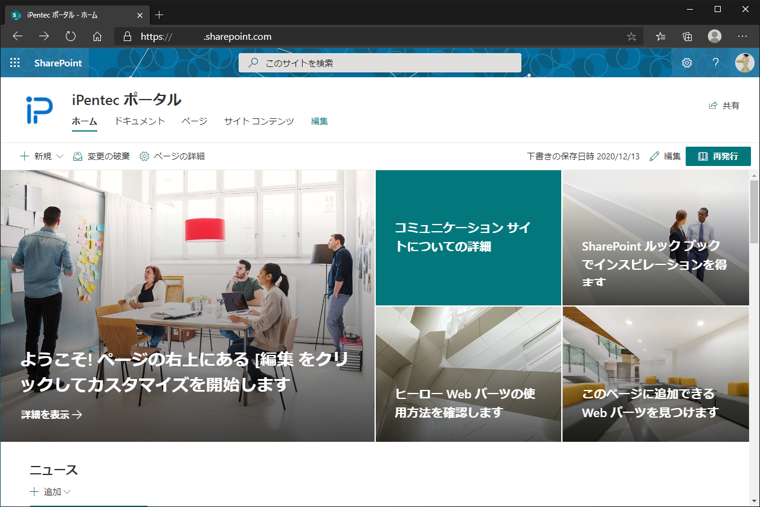The image size is (760, 507).
Task: Open the SharePoint ルック ブック tile
Action: pyautogui.click(x=656, y=237)
